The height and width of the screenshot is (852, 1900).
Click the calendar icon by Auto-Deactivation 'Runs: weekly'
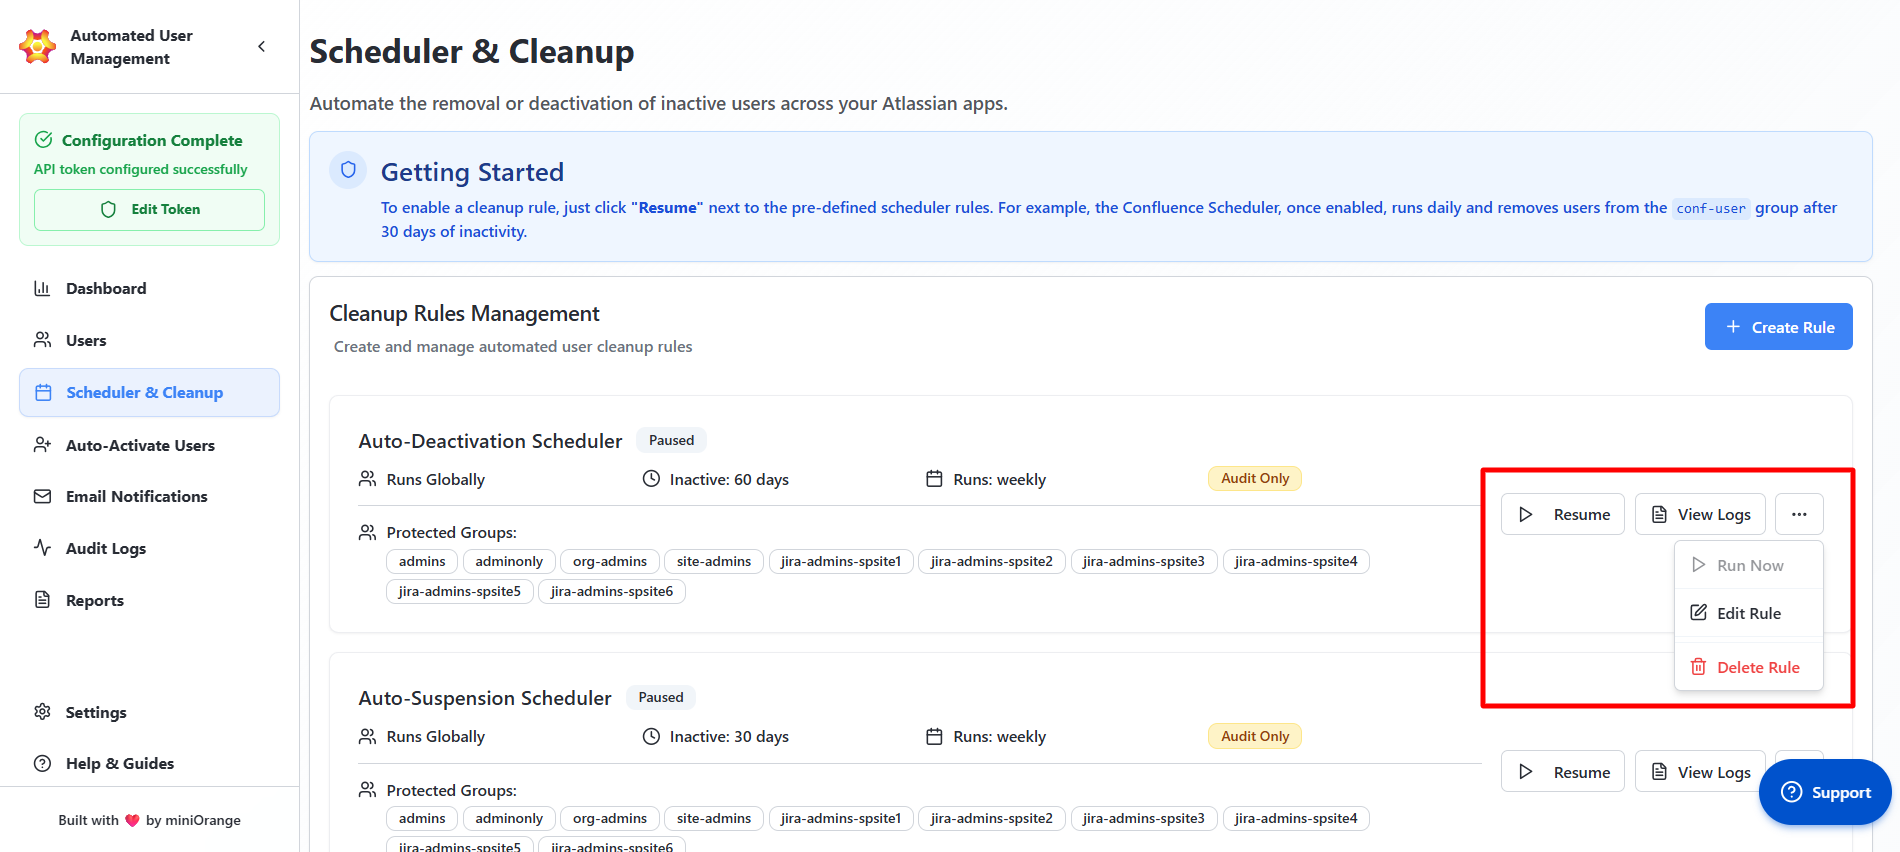pyautogui.click(x=934, y=479)
